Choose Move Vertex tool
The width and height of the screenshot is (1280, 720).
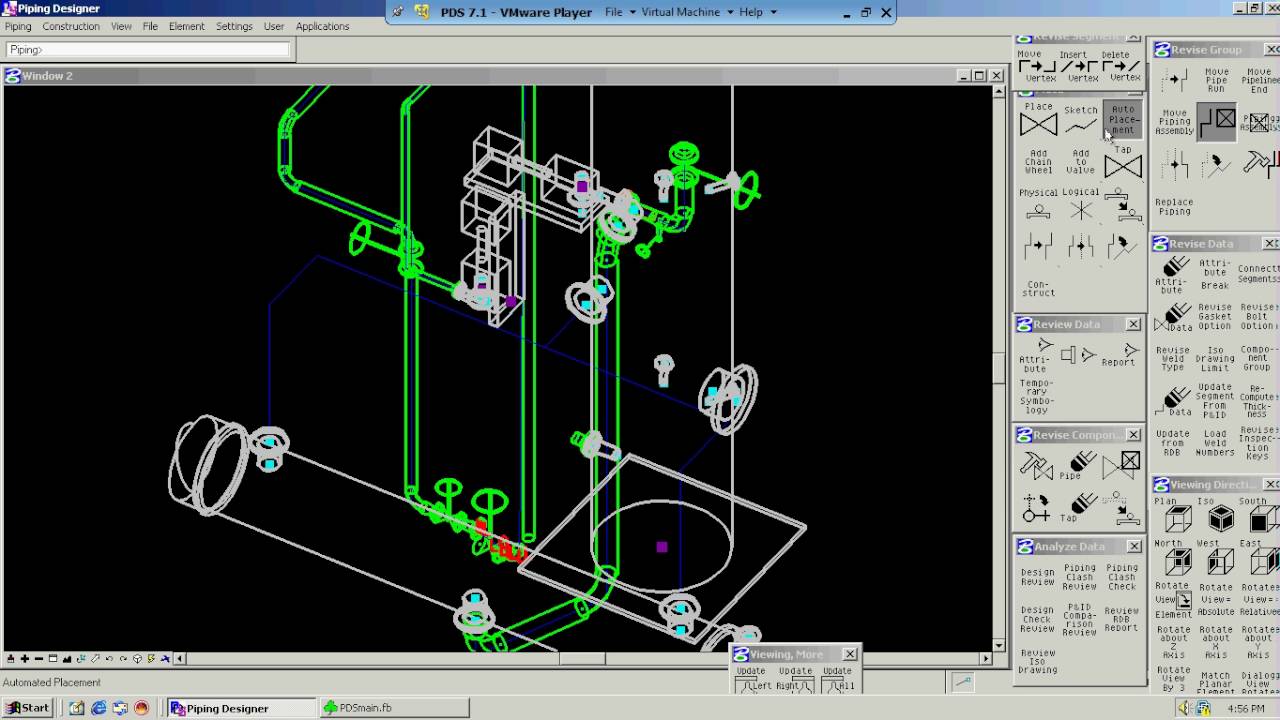coord(1037,68)
